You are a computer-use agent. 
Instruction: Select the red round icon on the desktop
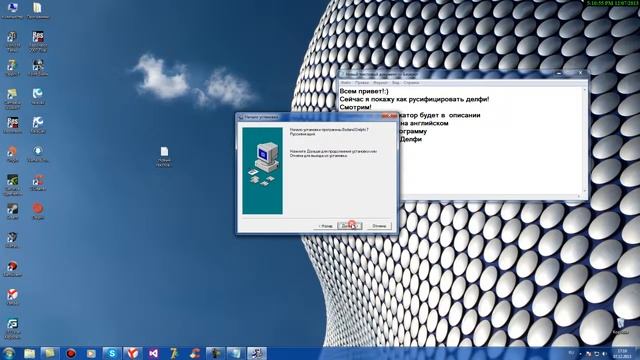tap(38, 211)
